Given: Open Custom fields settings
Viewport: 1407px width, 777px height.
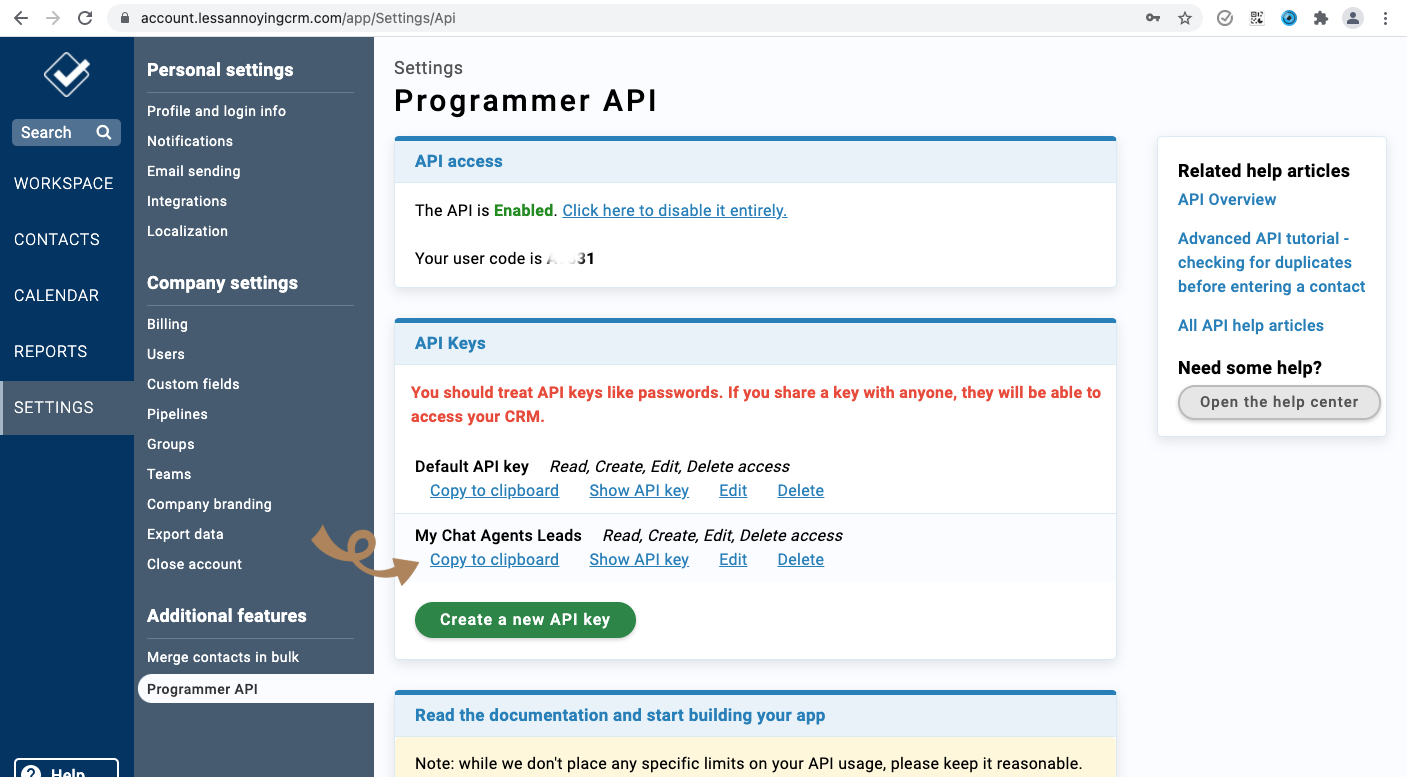Looking at the screenshot, I should click(x=193, y=384).
